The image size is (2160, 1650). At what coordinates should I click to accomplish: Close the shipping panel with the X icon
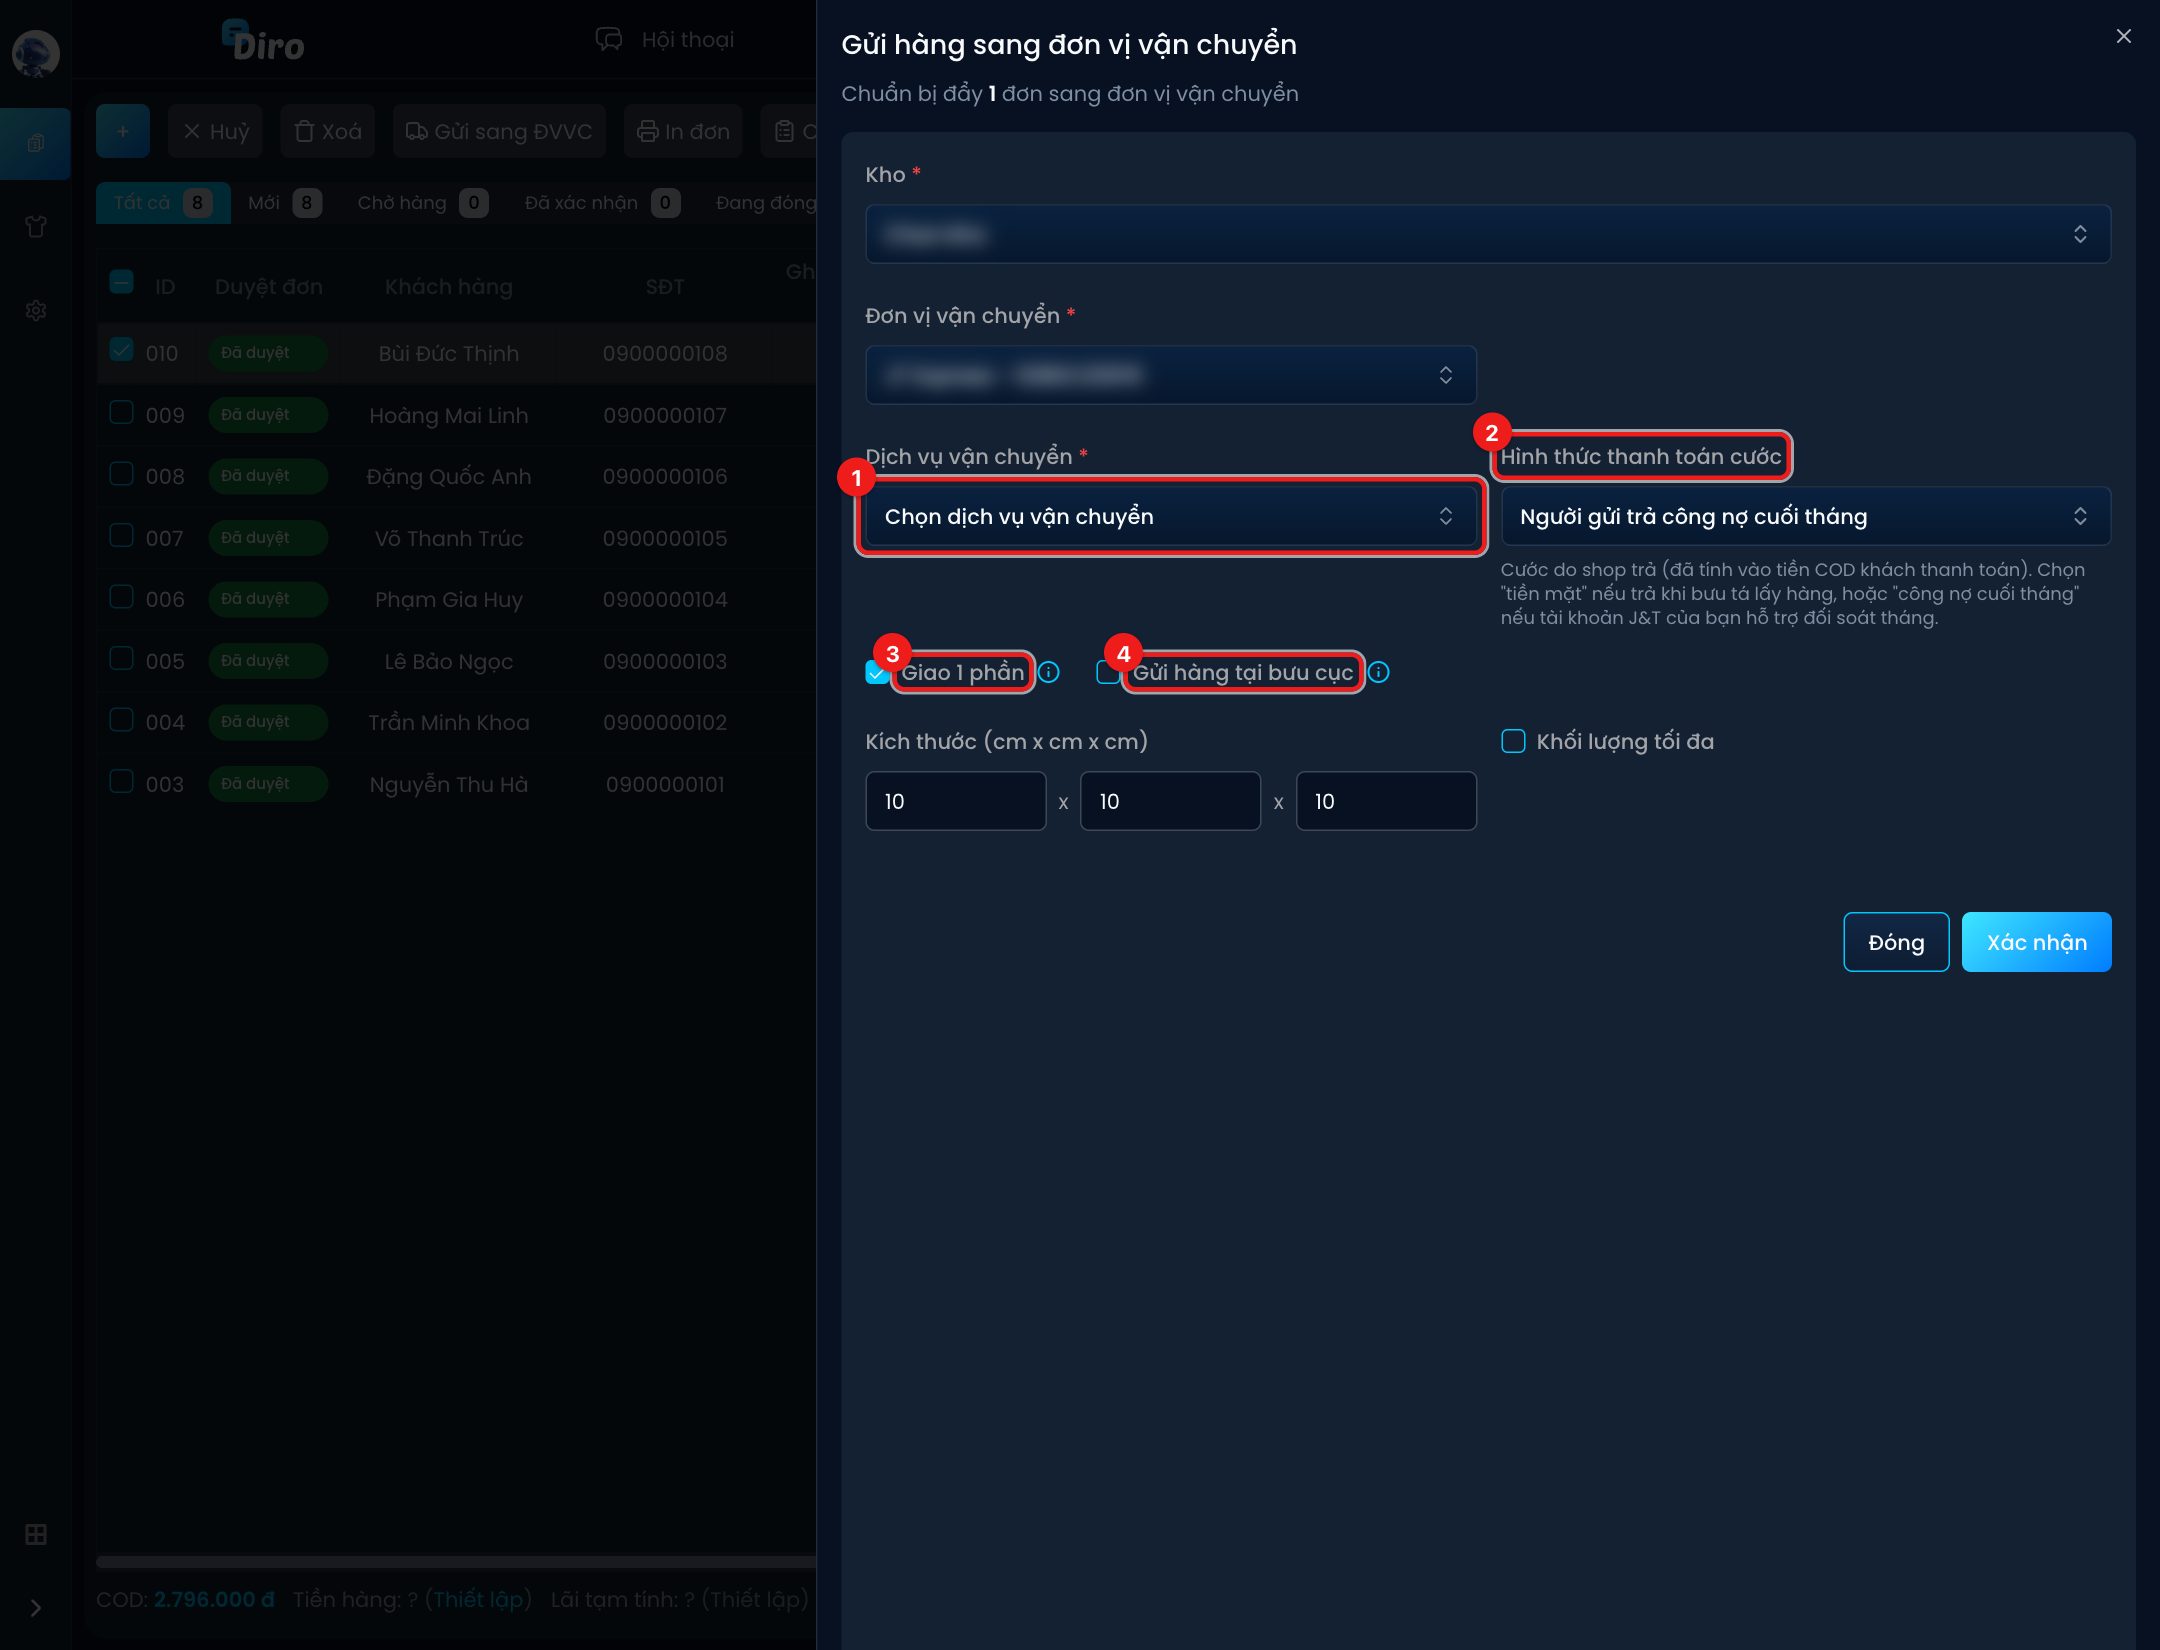coord(2124,36)
